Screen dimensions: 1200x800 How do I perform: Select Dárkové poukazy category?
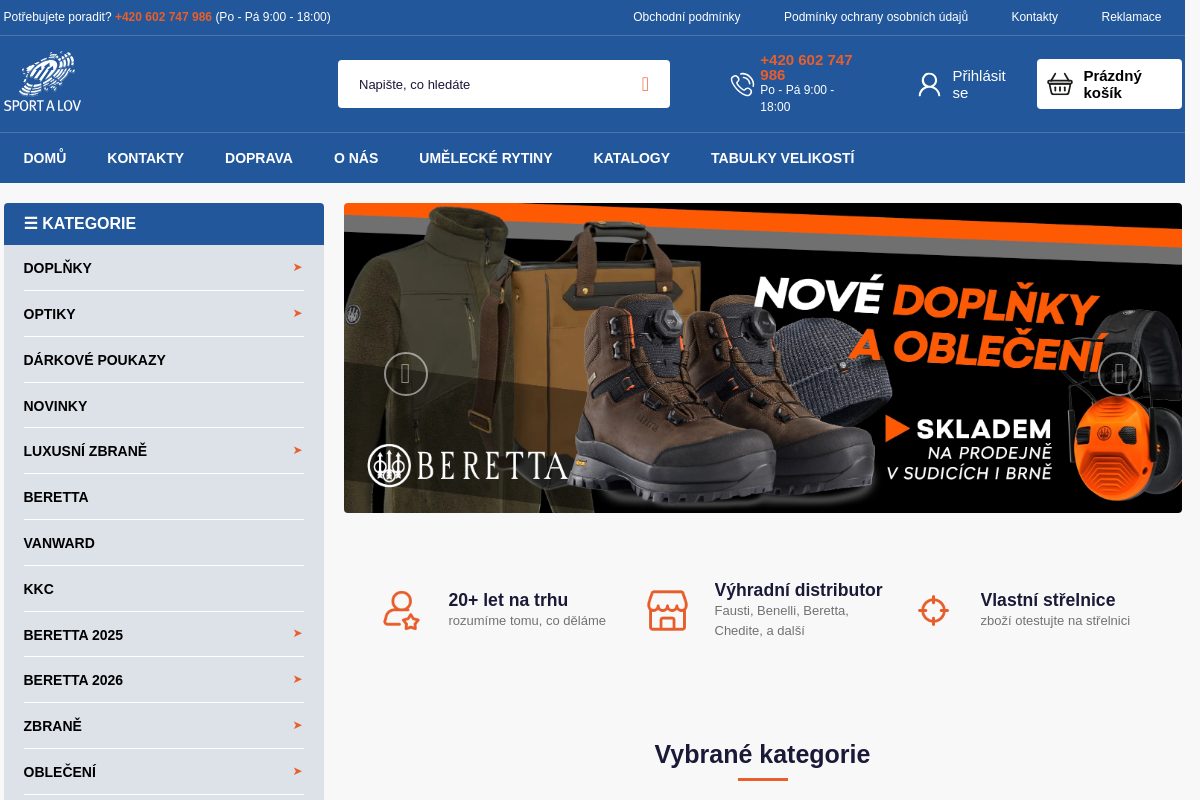coord(95,360)
